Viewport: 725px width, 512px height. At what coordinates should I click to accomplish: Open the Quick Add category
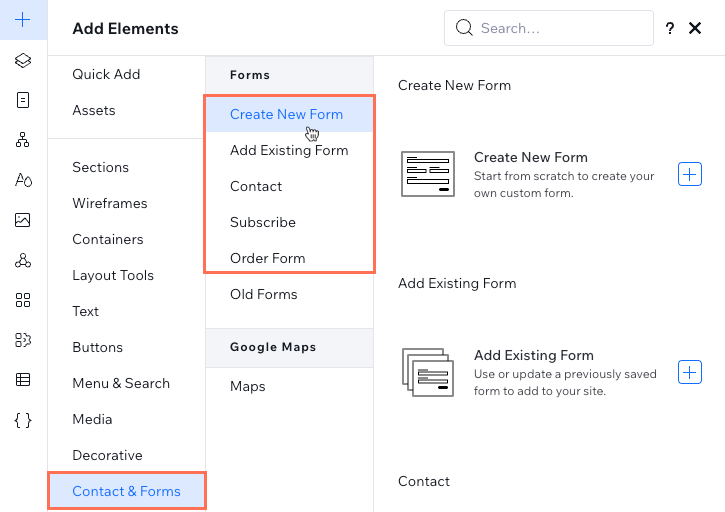[x=106, y=74]
